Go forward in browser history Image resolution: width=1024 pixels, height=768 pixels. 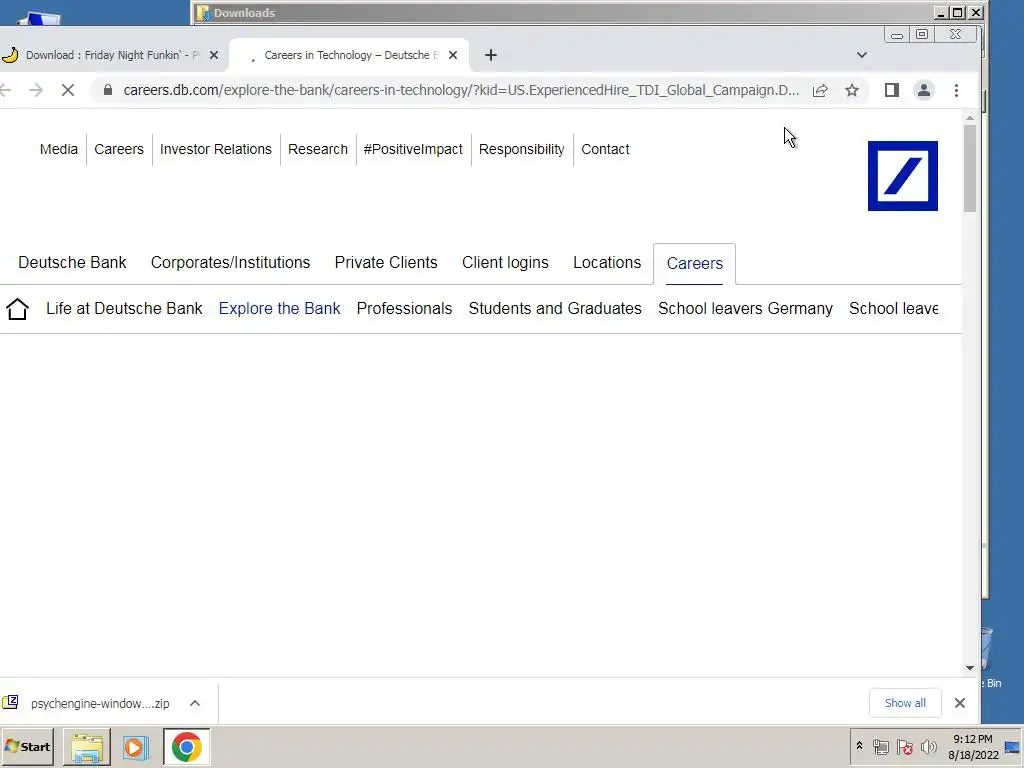click(37, 90)
